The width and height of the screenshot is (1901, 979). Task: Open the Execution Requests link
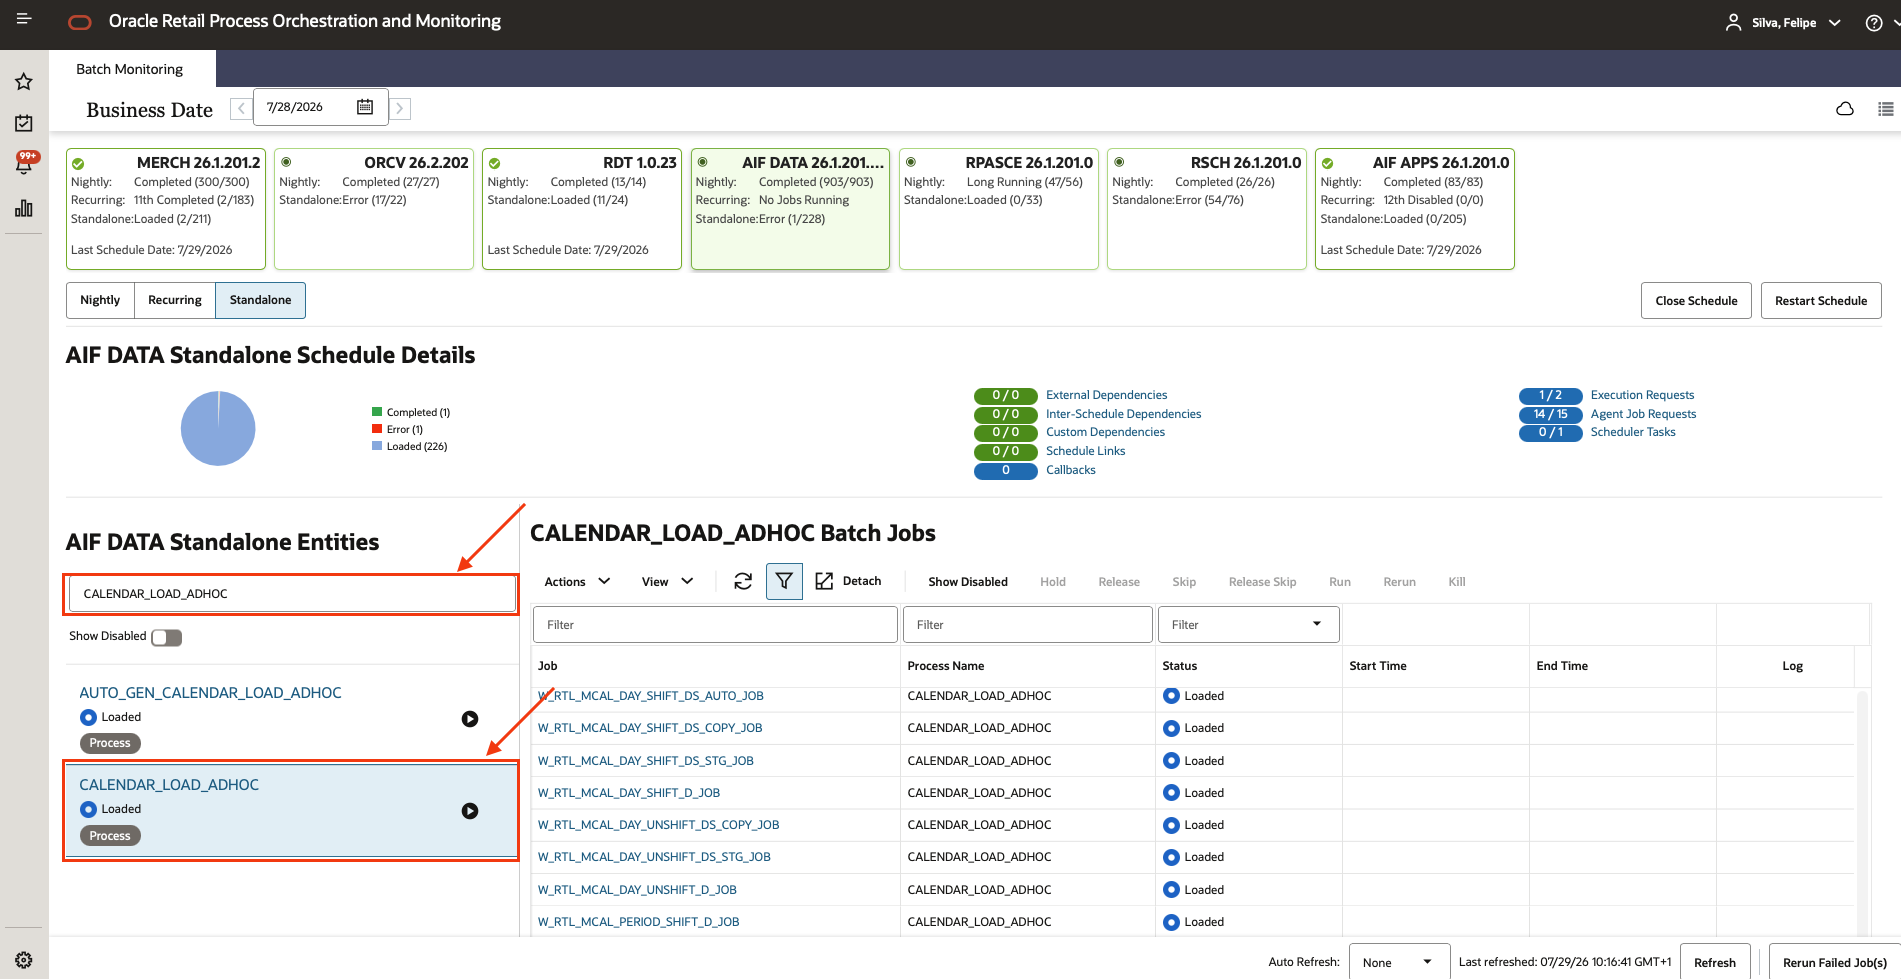[1642, 395]
